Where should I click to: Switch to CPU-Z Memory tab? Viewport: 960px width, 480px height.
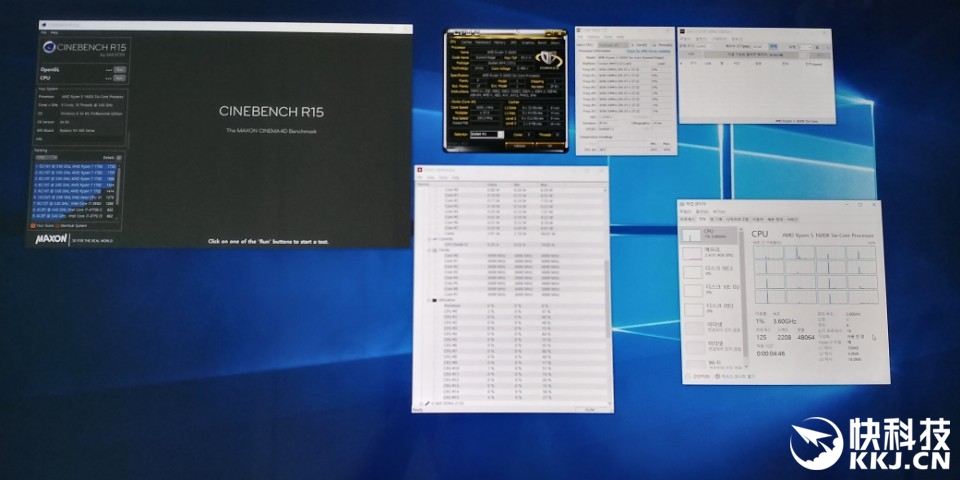[500, 42]
